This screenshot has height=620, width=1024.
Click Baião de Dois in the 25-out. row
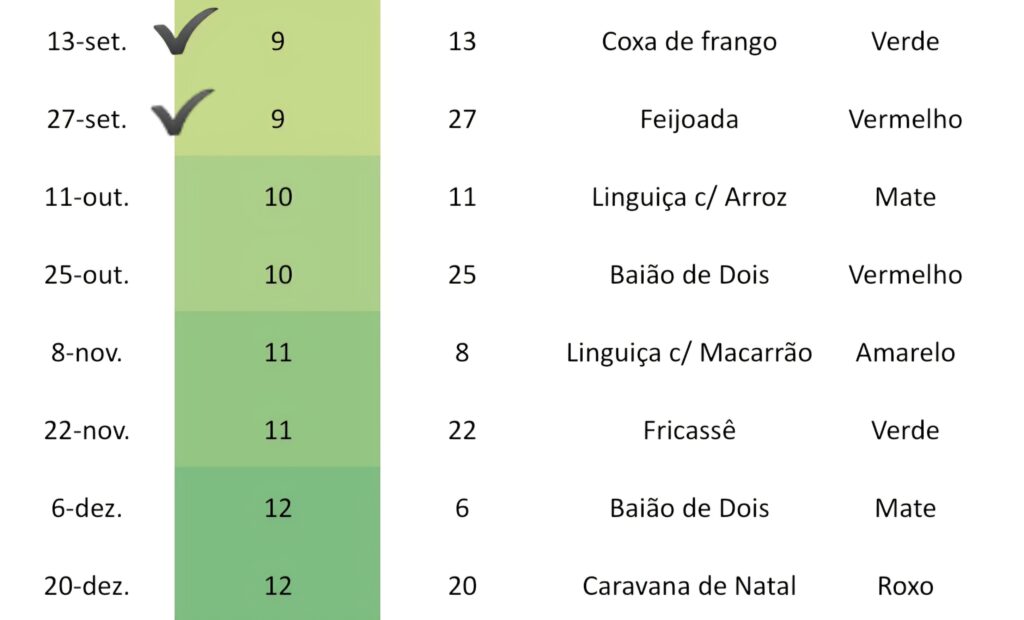(689, 275)
